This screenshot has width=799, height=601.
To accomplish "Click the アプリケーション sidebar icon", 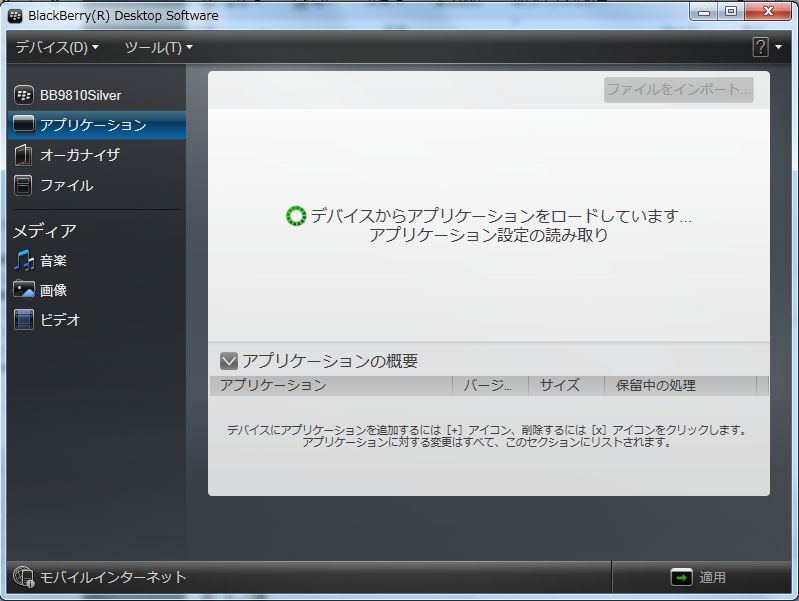I will click(23, 124).
